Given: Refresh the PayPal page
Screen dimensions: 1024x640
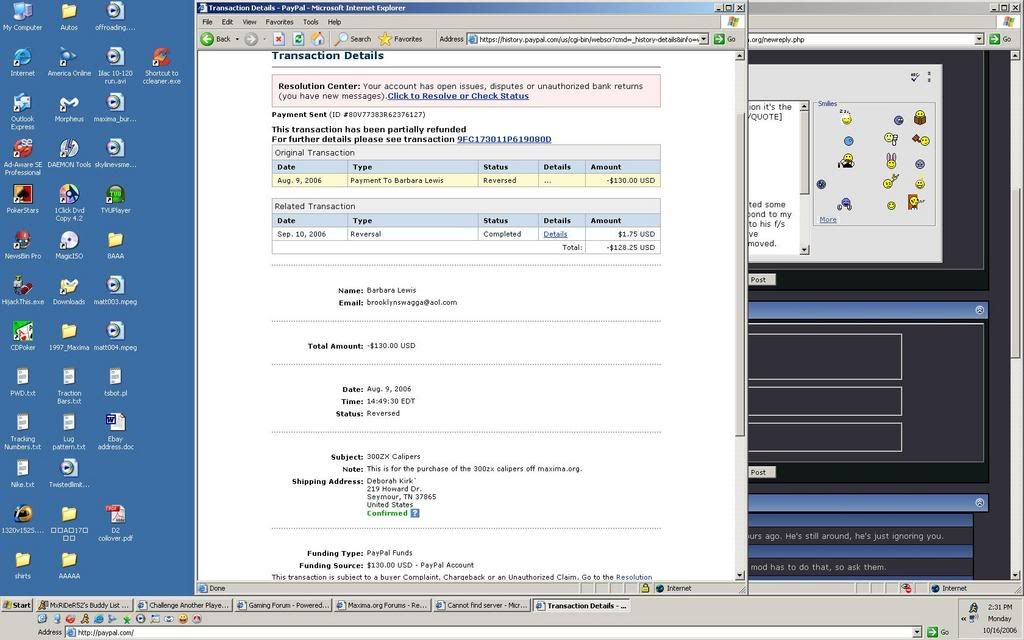Looking at the screenshot, I should point(297,39).
